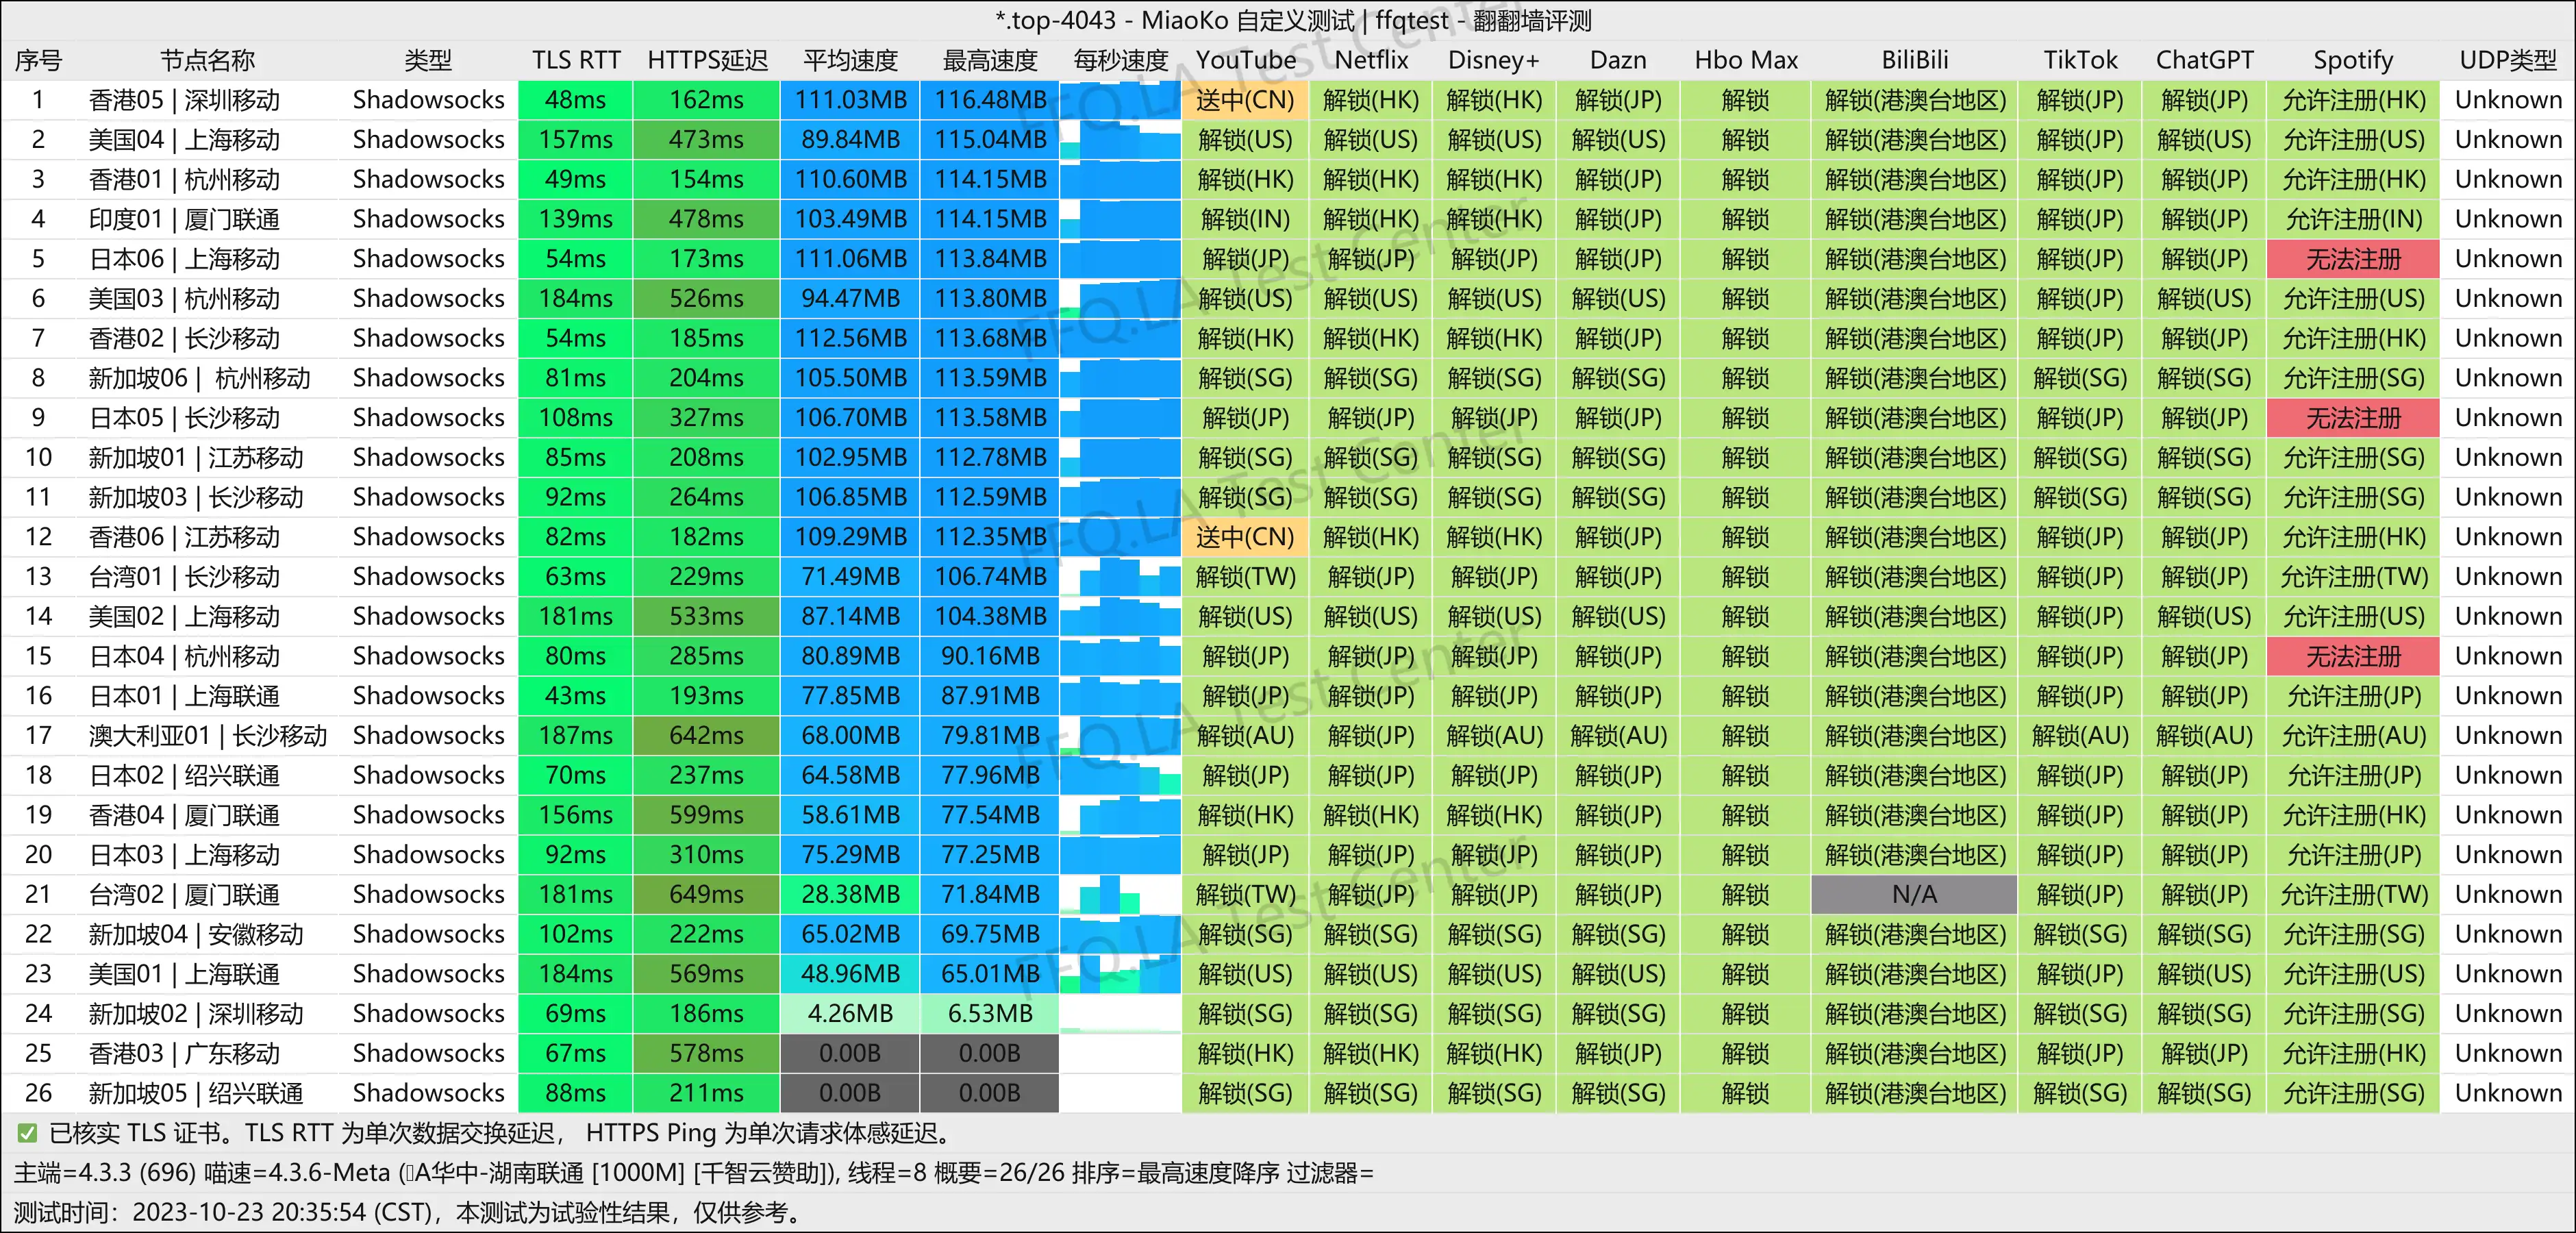
Task: Click the gray N/A BiliBili cell
Action: point(1914,894)
